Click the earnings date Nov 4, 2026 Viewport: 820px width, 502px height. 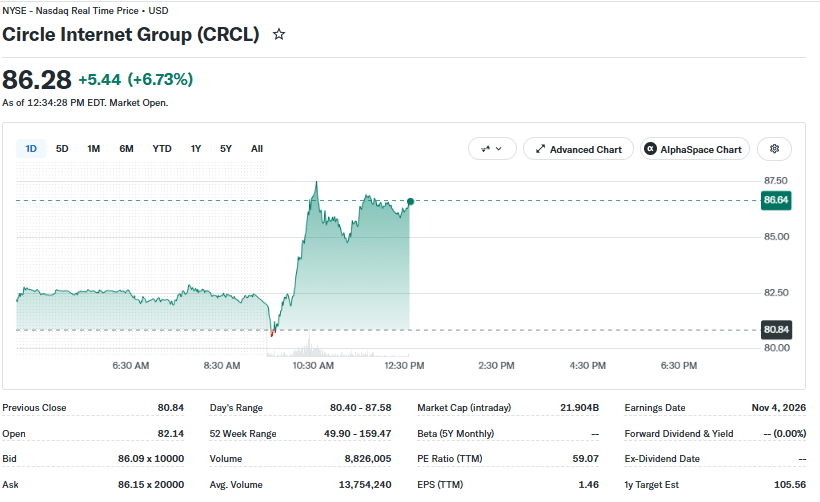point(779,408)
